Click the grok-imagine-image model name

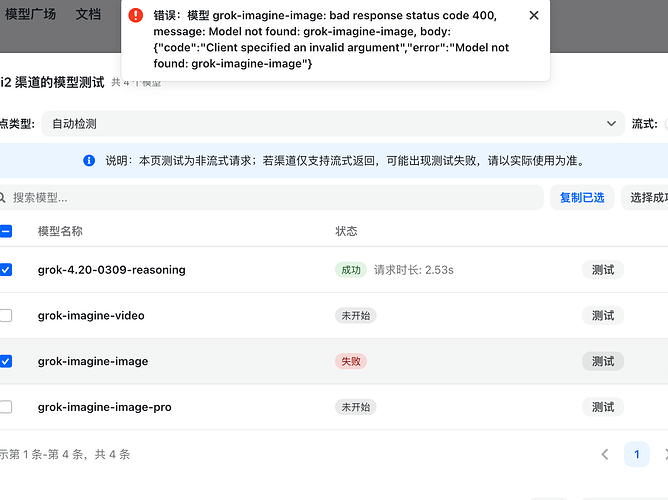[x=93, y=361]
